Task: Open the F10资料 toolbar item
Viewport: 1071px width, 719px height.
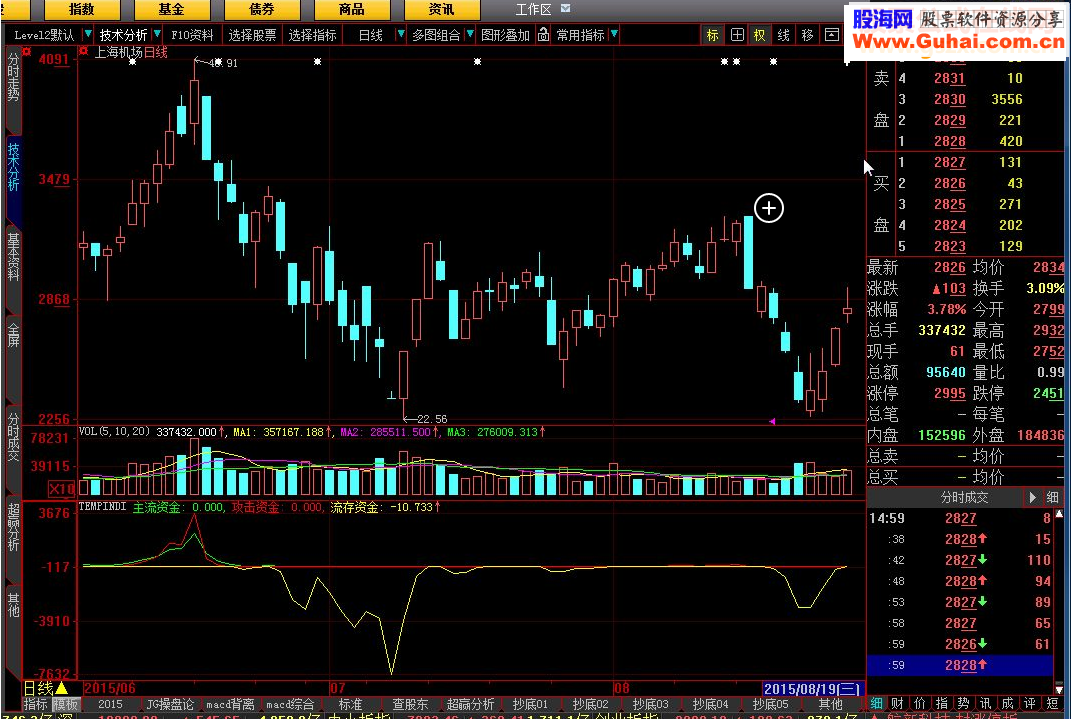Action: tap(192, 35)
